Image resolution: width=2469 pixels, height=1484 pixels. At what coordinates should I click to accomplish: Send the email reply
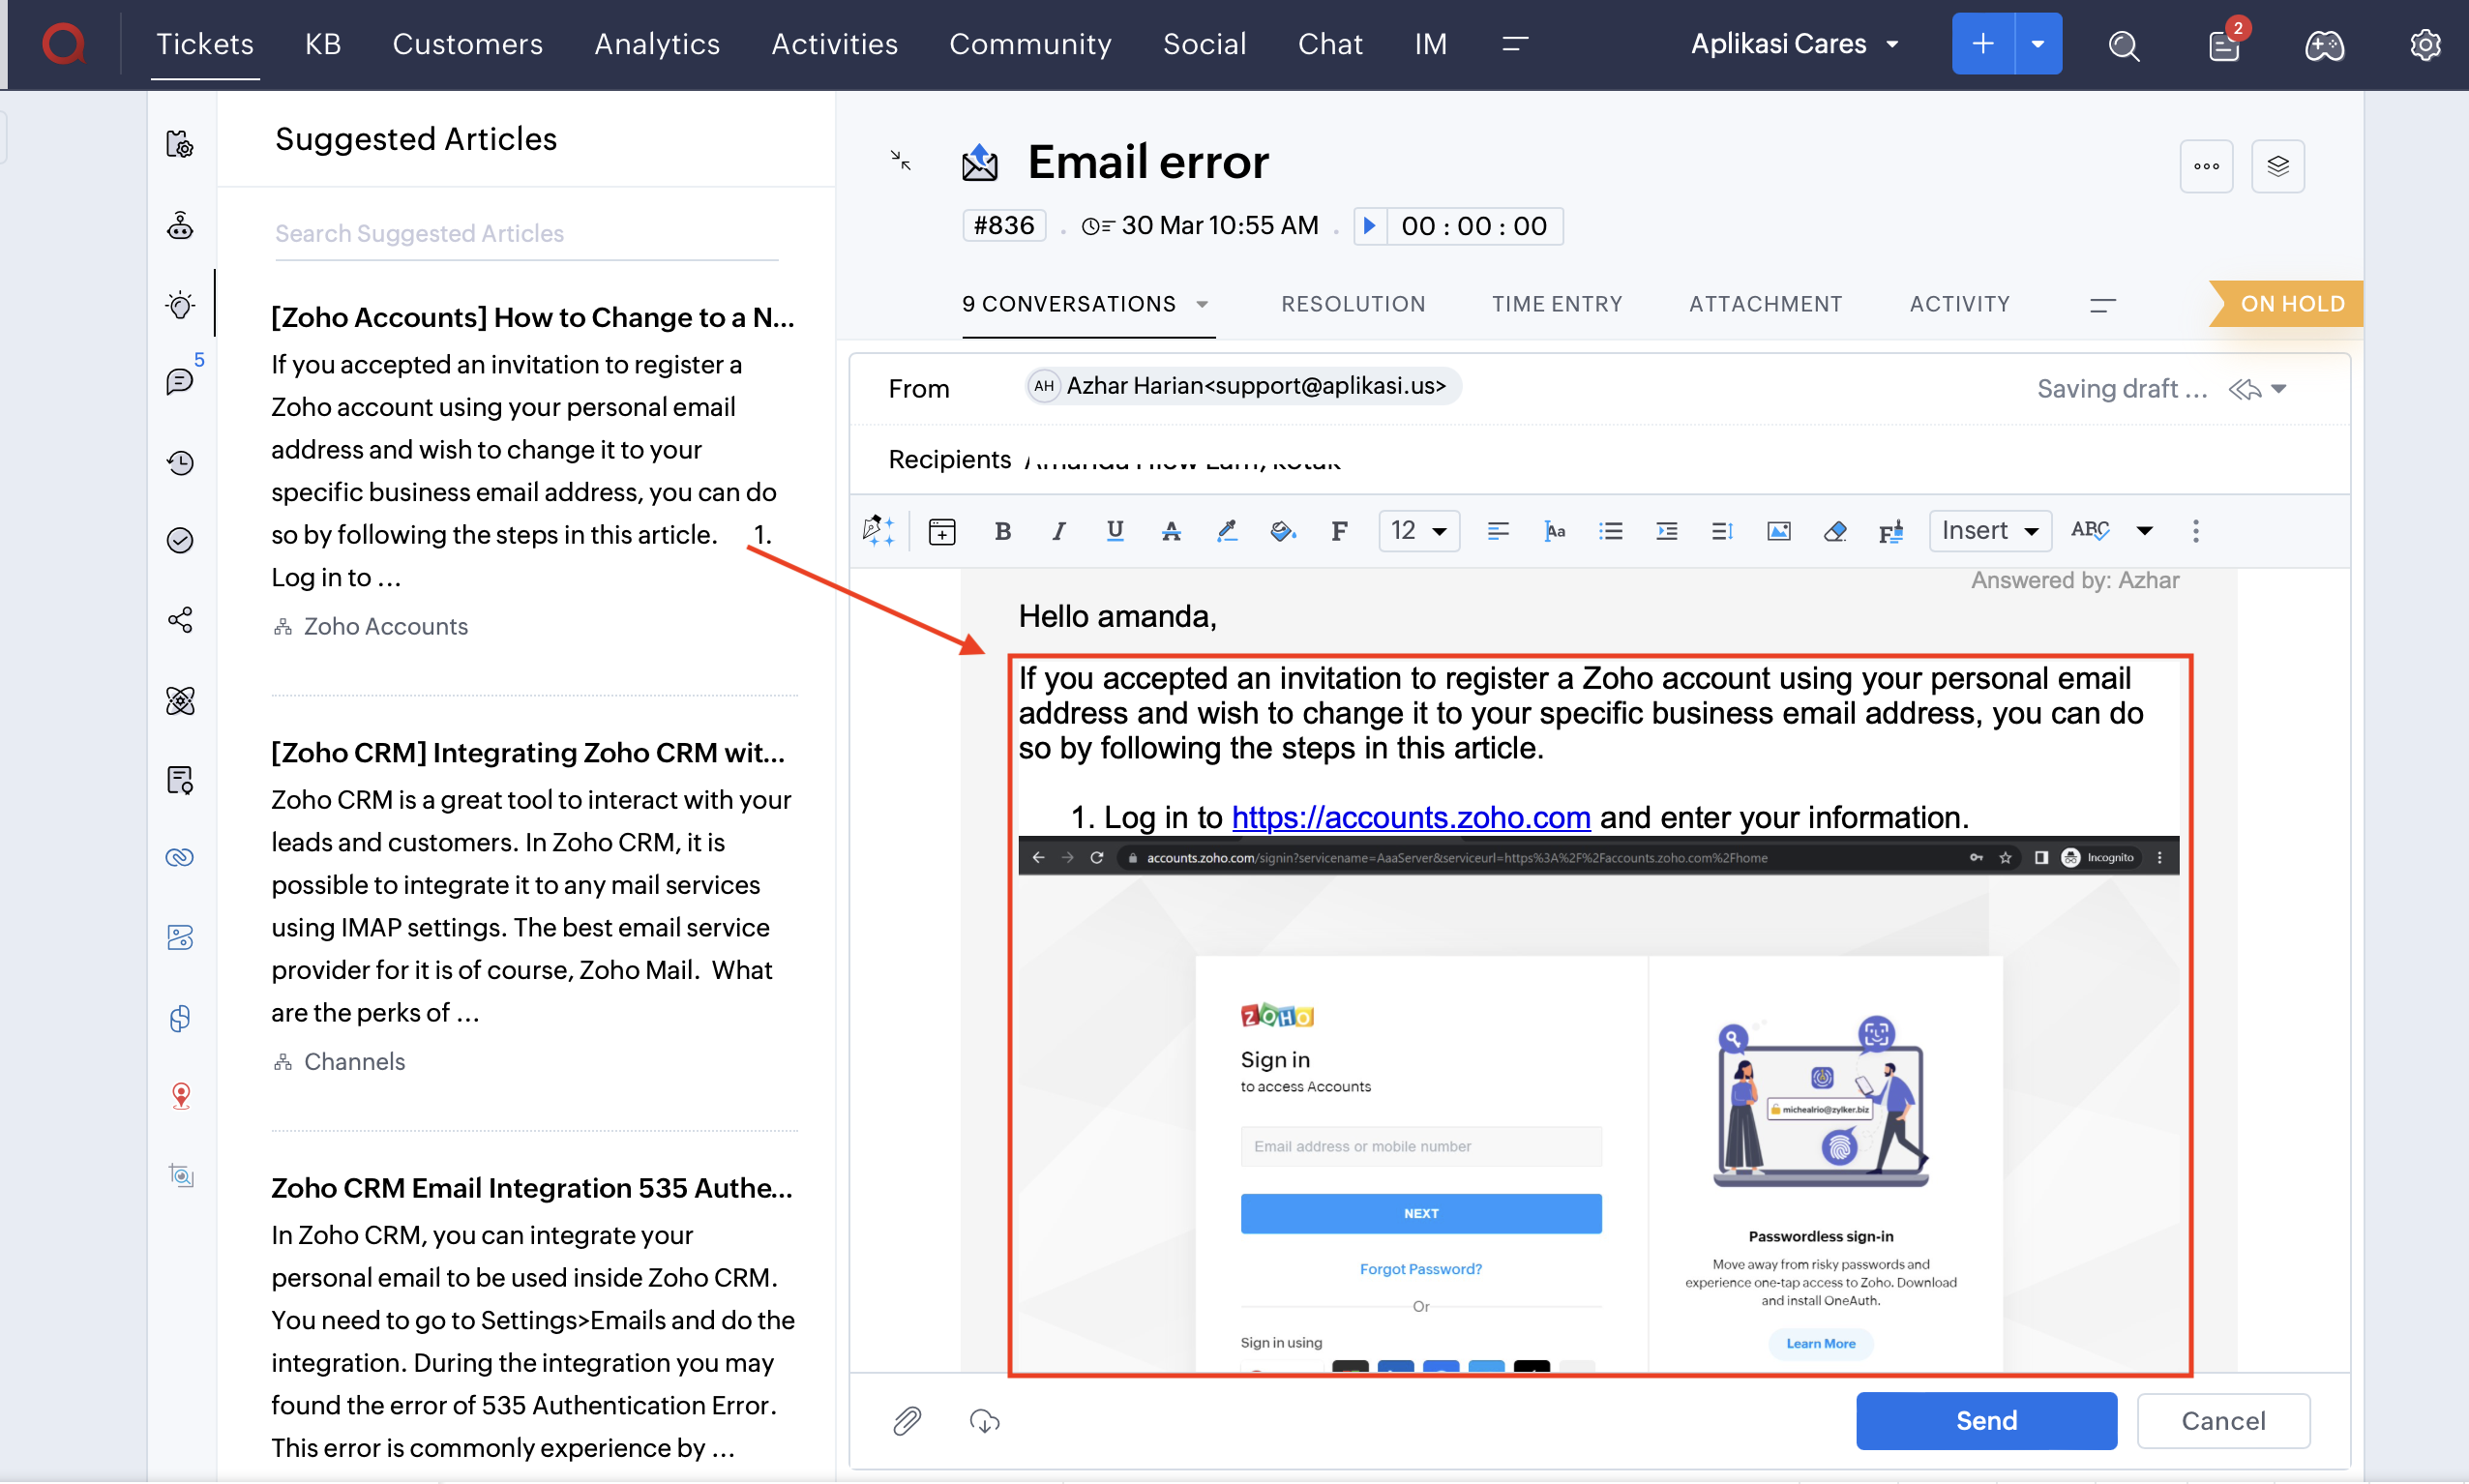1985,1420
